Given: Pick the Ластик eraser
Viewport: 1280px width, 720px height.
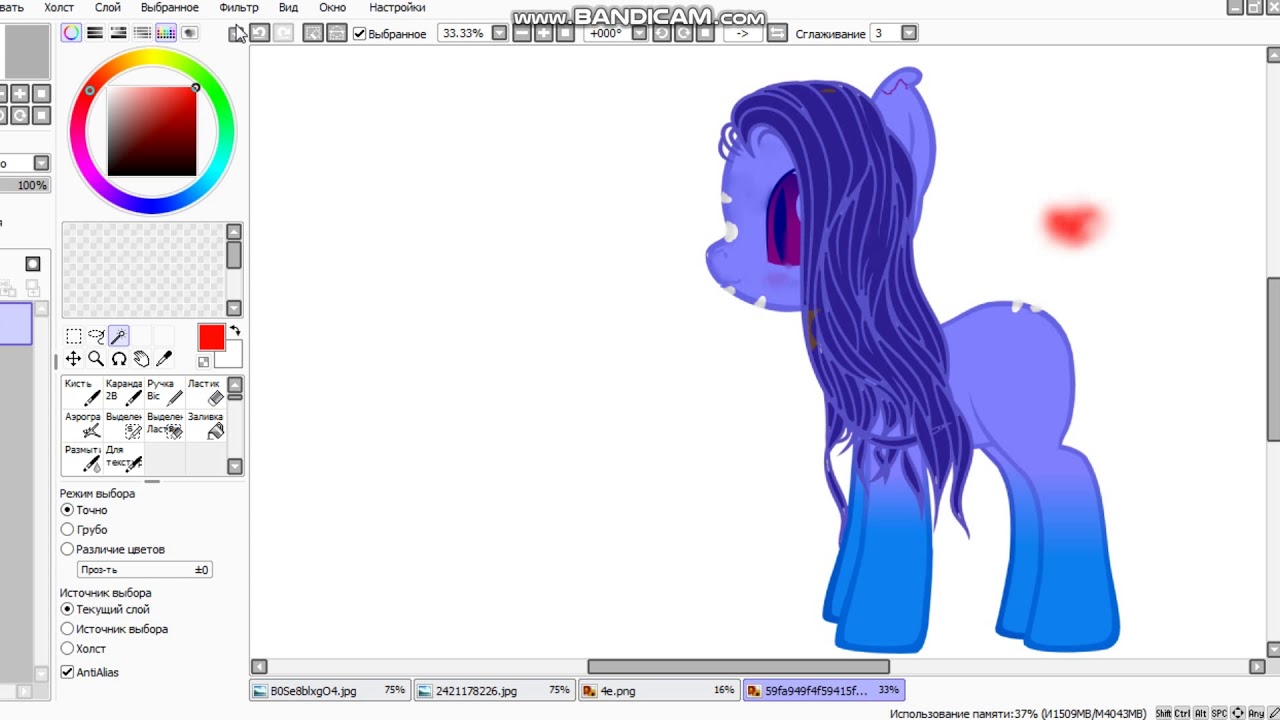Looking at the screenshot, I should [x=206, y=392].
